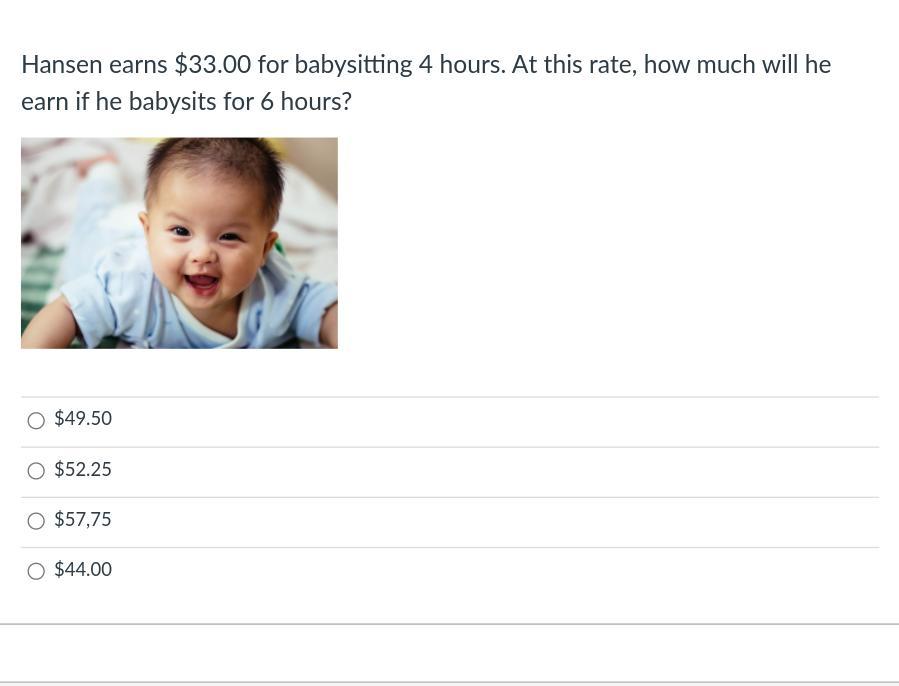Screen dimensions: 899x686
Task: Mark the $57,75 radio button
Action: pos(36,521)
